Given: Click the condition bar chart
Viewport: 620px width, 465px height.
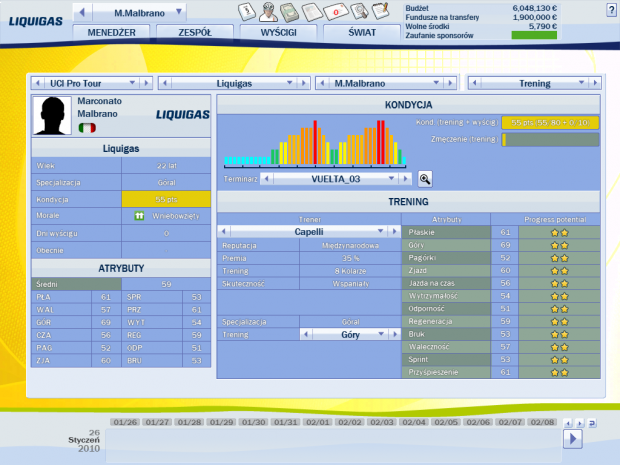Looking at the screenshot, I should tap(315, 143).
